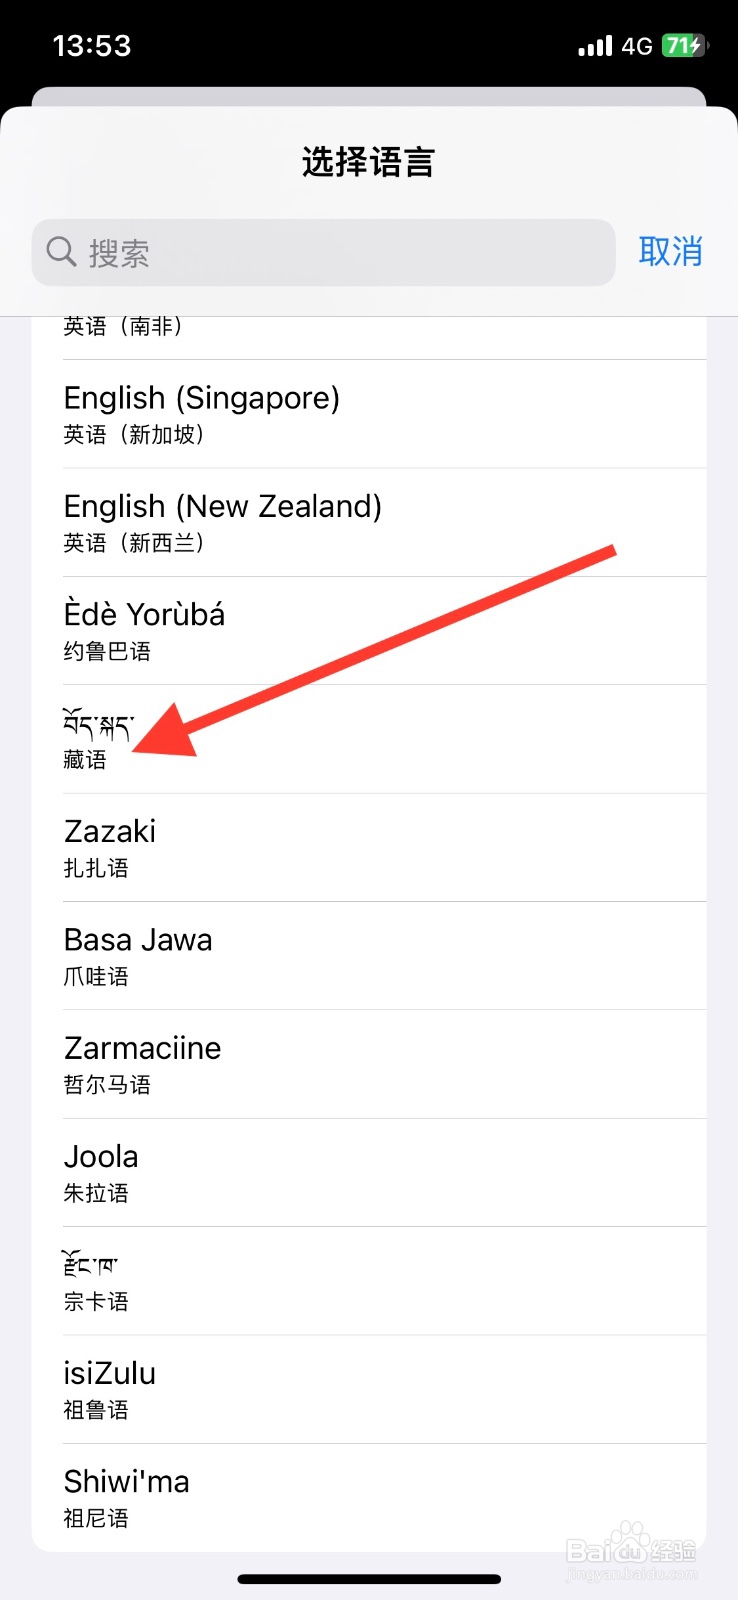The image size is (738, 1600).
Task: Choose Basa Jawa 爪哇语
Action: pos(369,956)
